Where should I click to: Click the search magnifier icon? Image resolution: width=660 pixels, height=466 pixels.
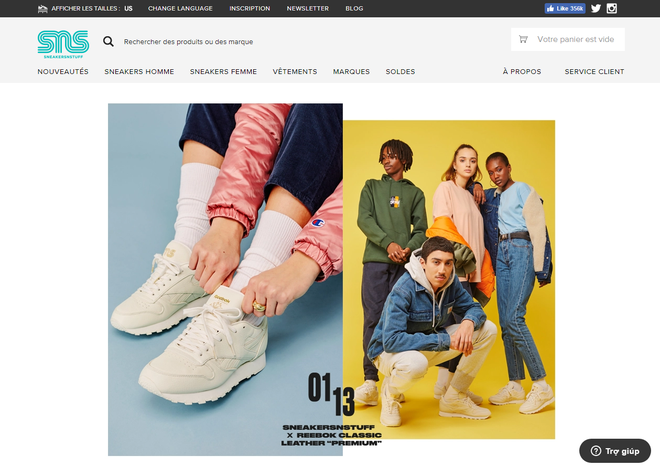point(108,41)
